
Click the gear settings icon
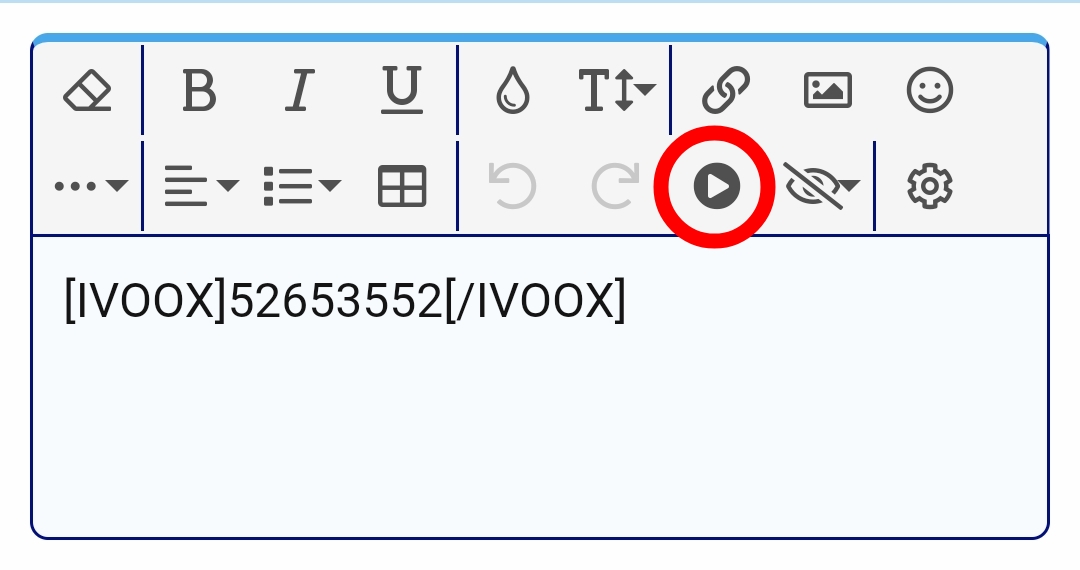(930, 186)
